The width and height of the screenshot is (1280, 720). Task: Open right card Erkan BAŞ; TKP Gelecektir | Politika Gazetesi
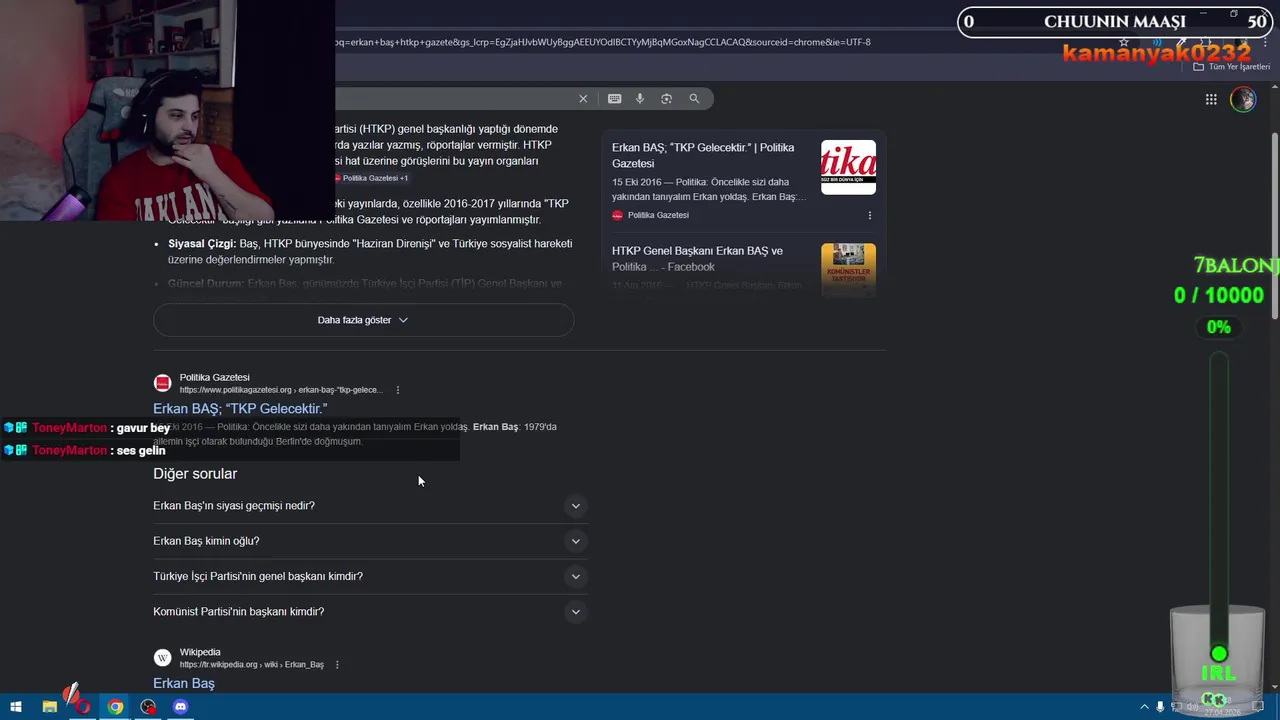703,155
